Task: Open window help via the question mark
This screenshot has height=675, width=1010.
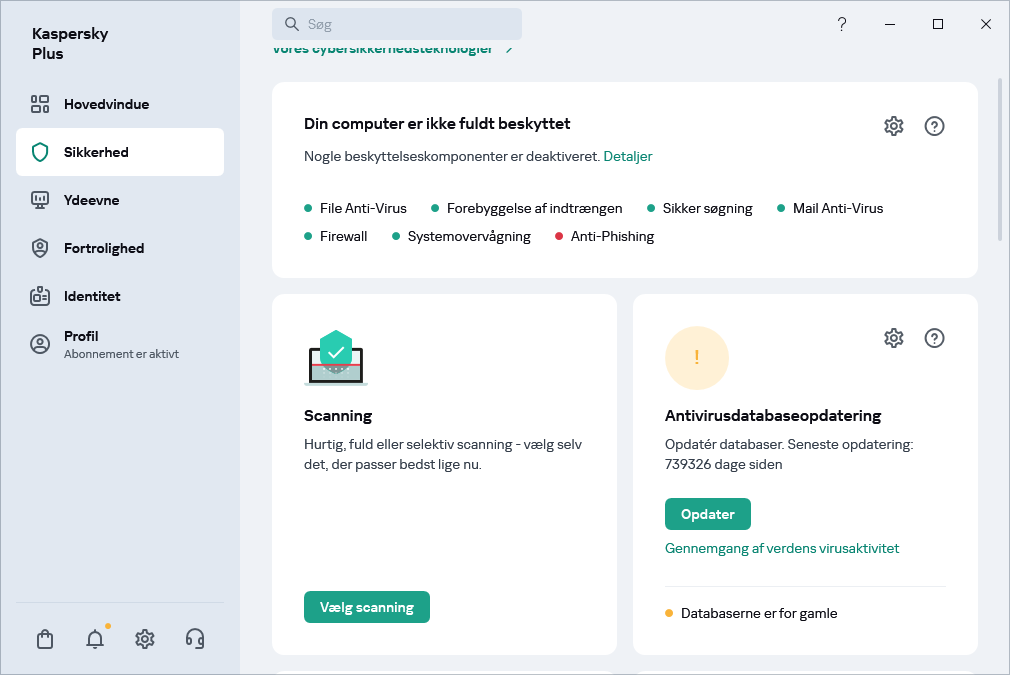Action: point(842,23)
